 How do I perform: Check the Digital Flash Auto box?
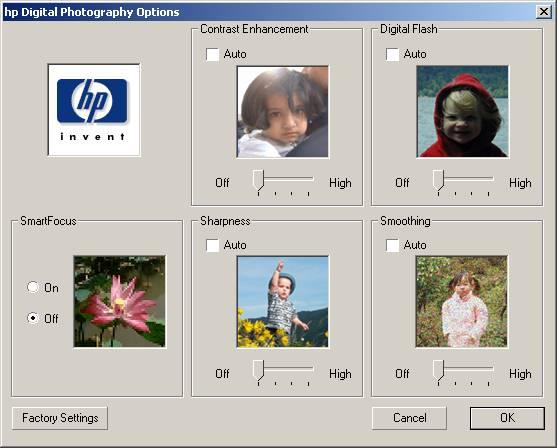pyautogui.click(x=393, y=54)
